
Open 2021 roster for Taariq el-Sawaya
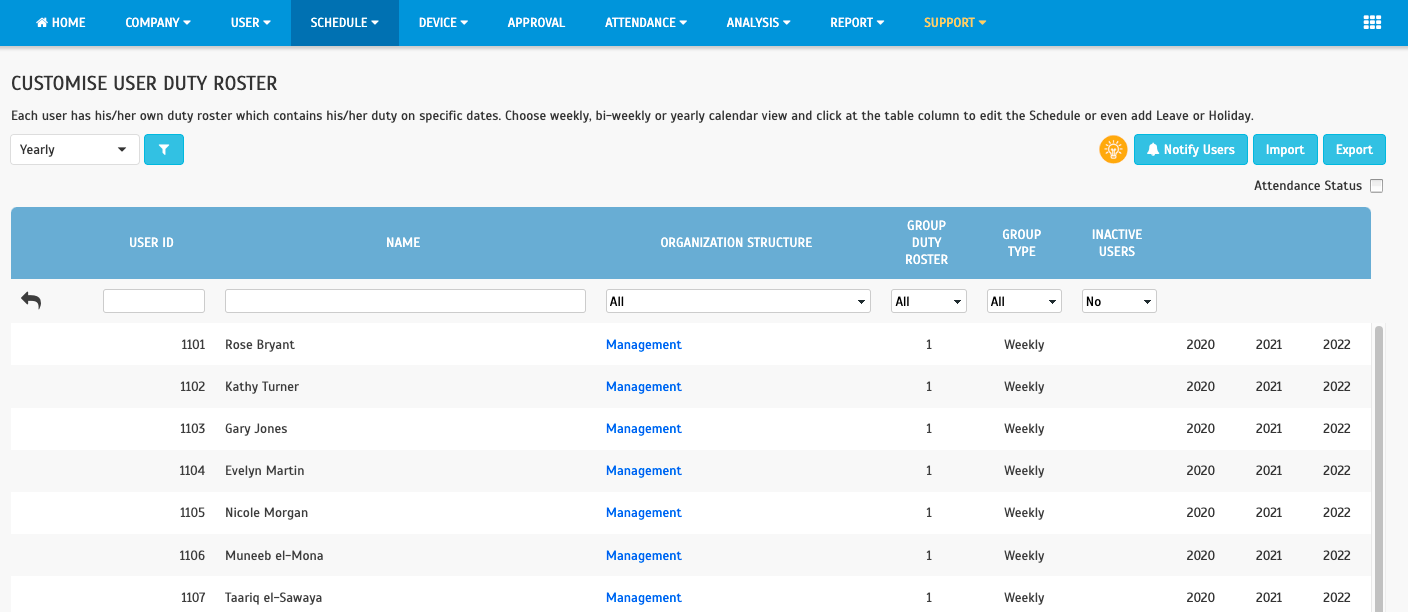(x=1268, y=597)
